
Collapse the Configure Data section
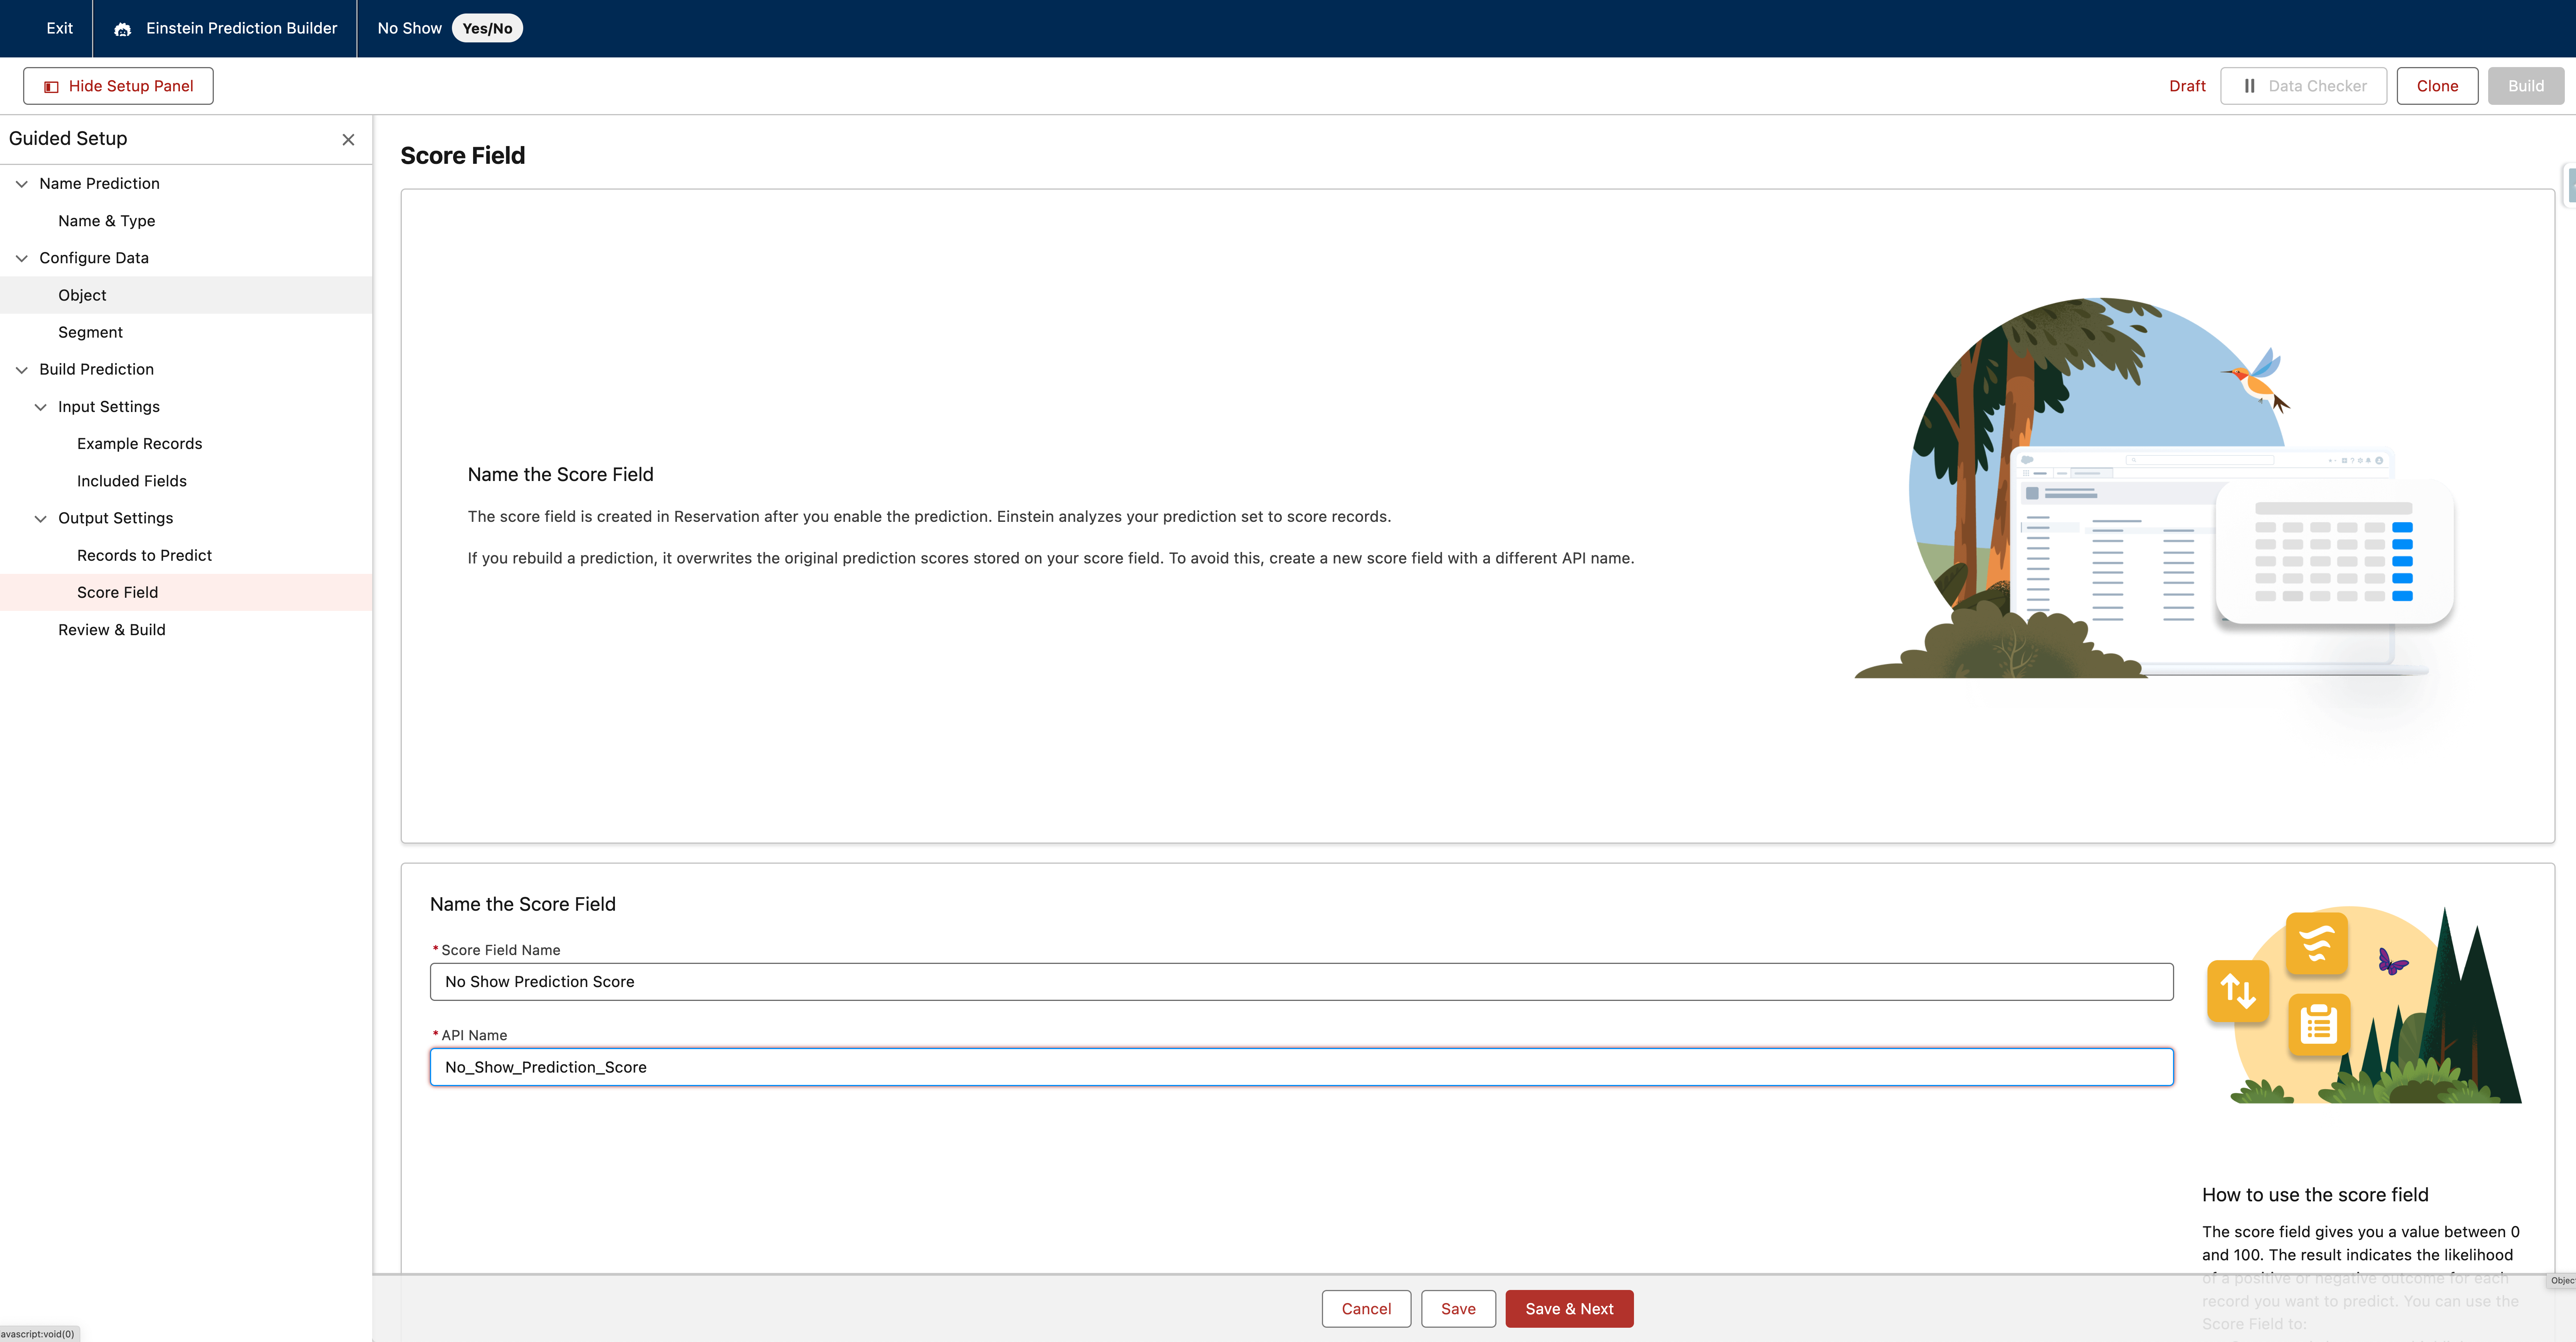(21, 258)
